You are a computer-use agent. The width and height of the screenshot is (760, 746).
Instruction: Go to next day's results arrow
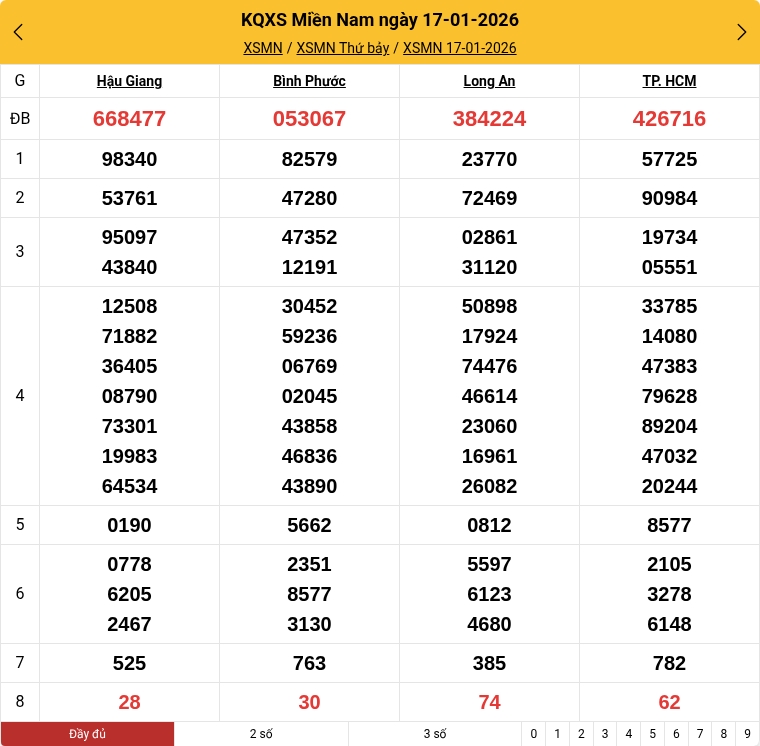(x=741, y=32)
